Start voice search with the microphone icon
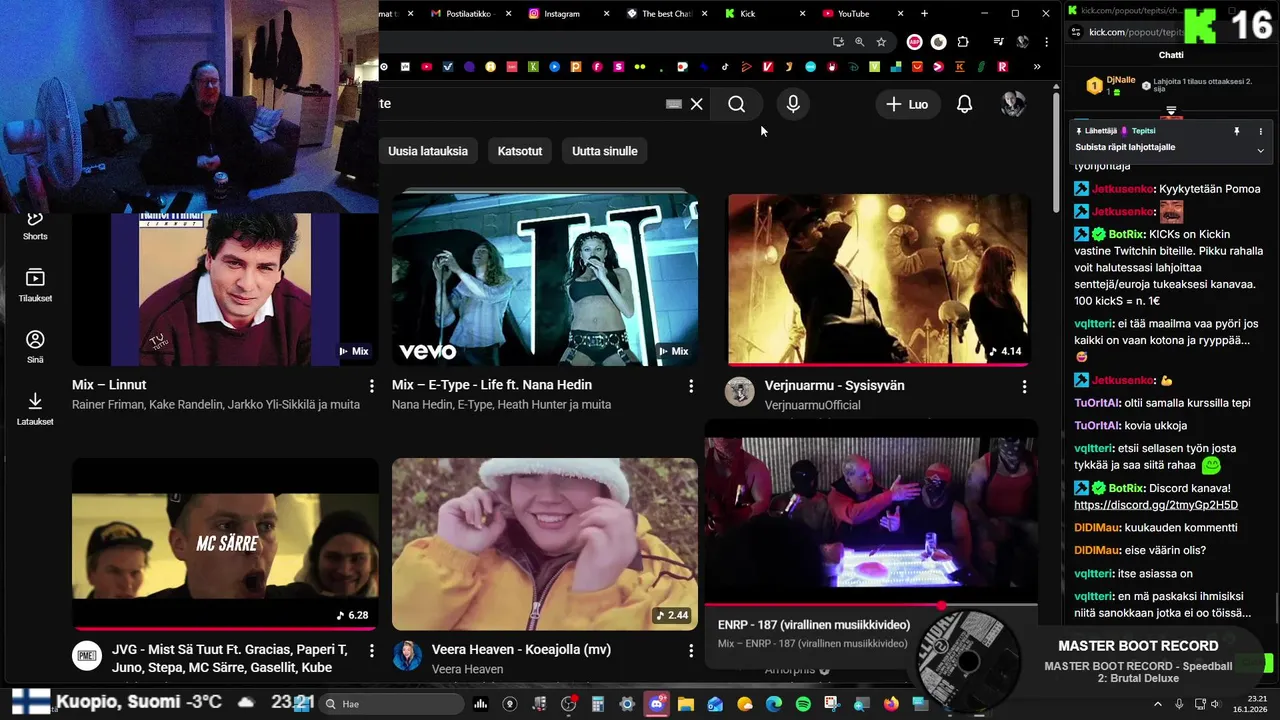Screen dimensions: 1280x720 pyautogui.click(x=793, y=104)
